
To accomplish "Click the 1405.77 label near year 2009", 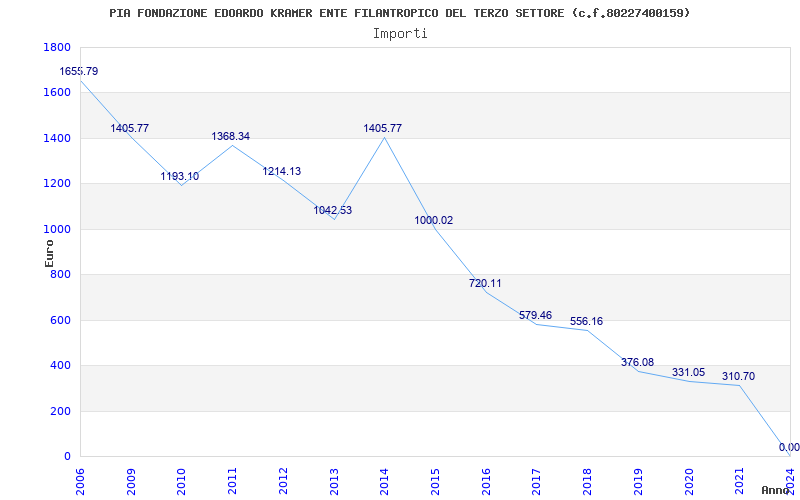I will (130, 129).
